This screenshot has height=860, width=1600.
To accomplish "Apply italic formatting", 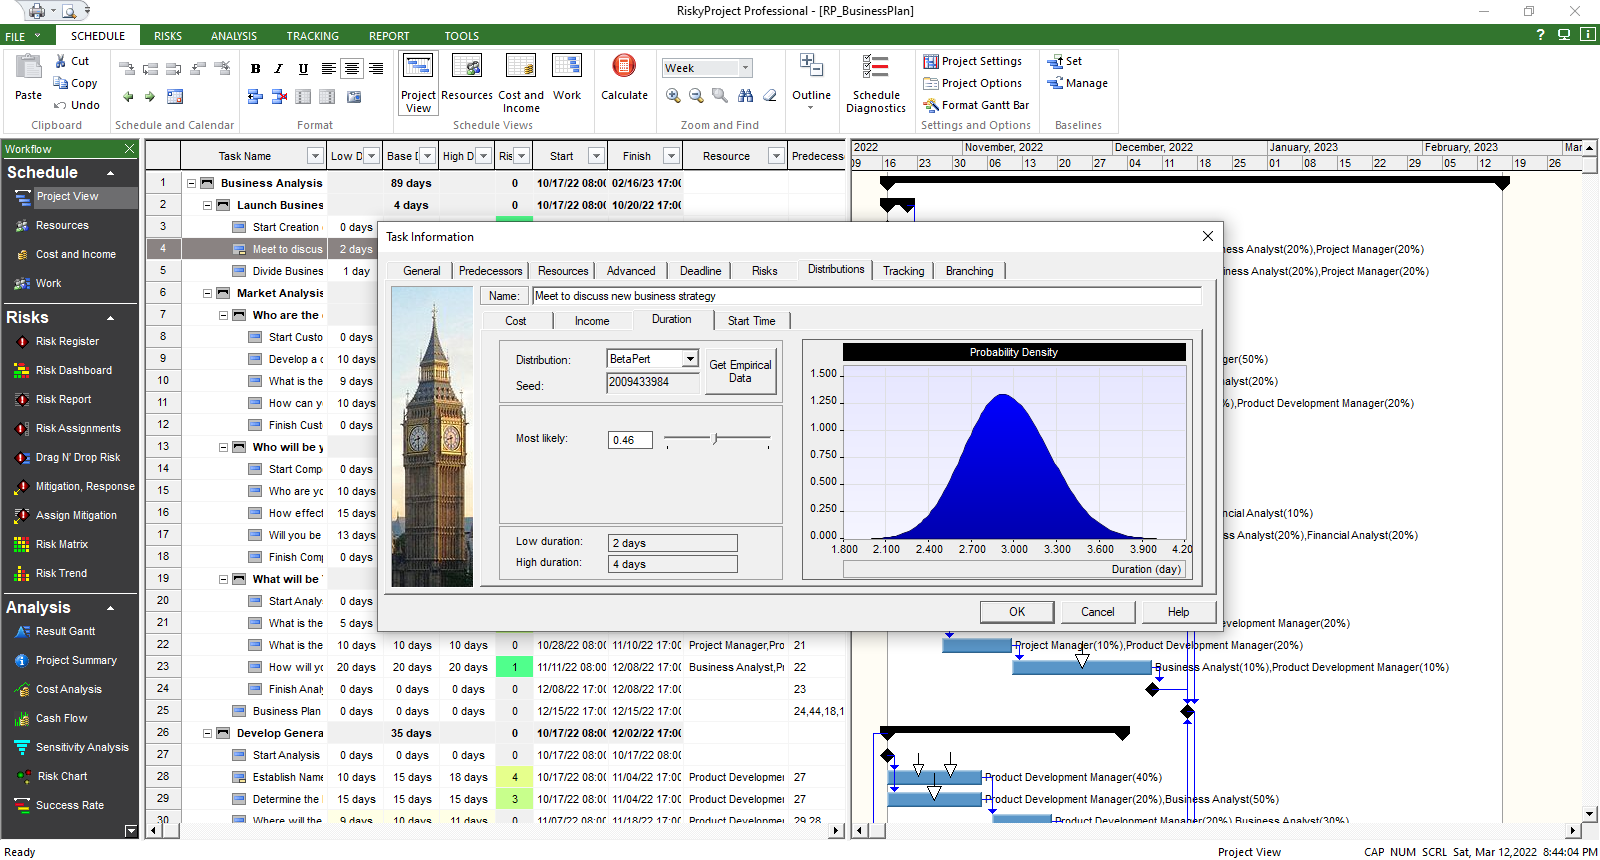I will 278,69.
